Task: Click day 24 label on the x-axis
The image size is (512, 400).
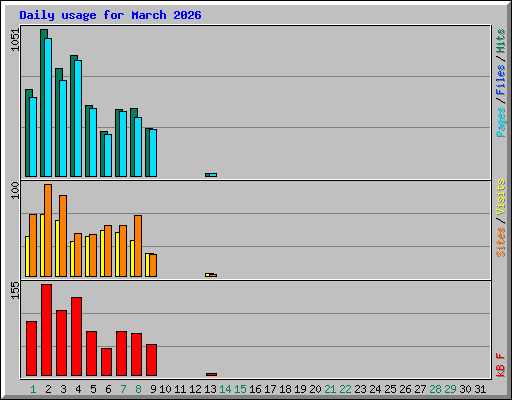Action: [375, 389]
